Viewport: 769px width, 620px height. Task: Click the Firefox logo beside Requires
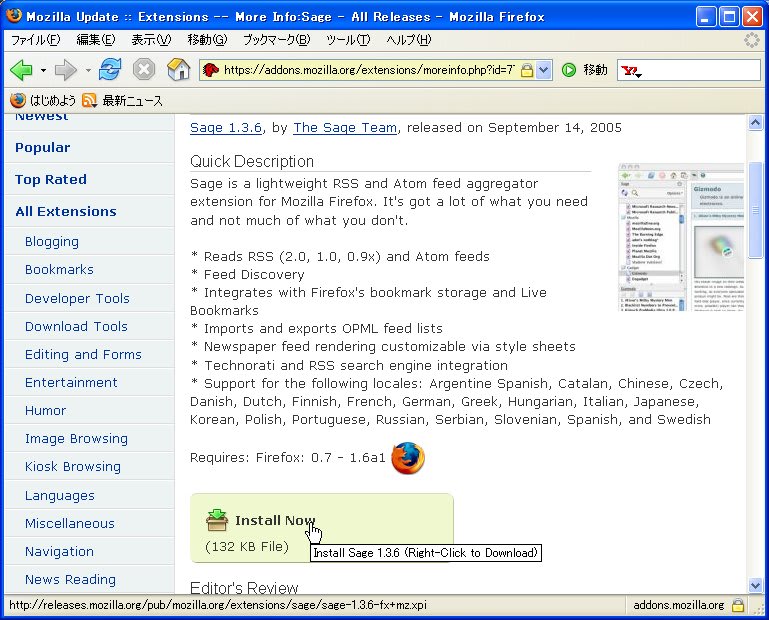[x=408, y=458]
